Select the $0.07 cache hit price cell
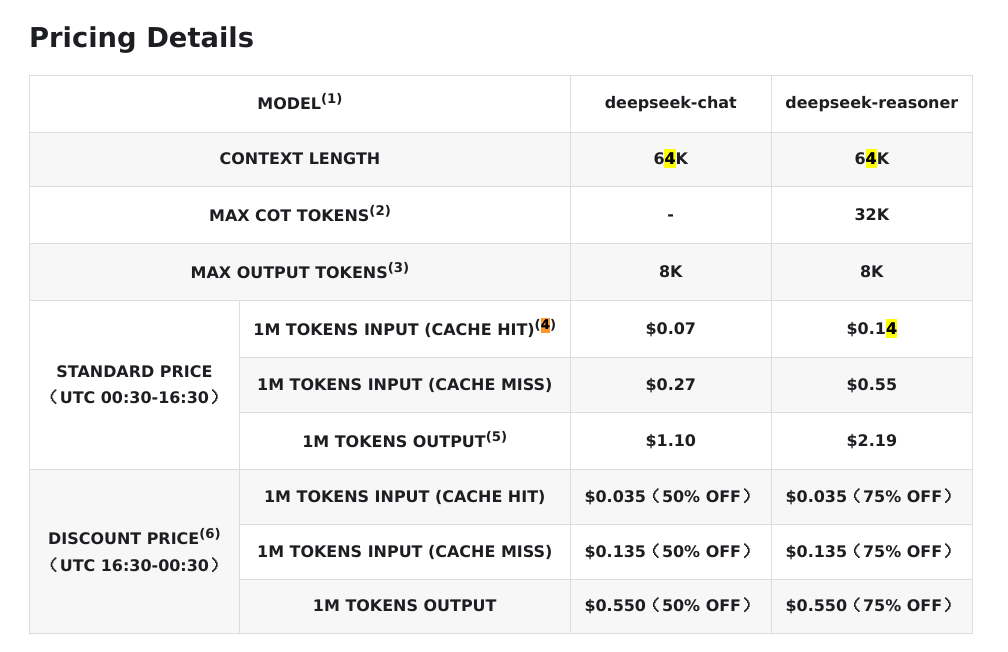 click(670, 329)
